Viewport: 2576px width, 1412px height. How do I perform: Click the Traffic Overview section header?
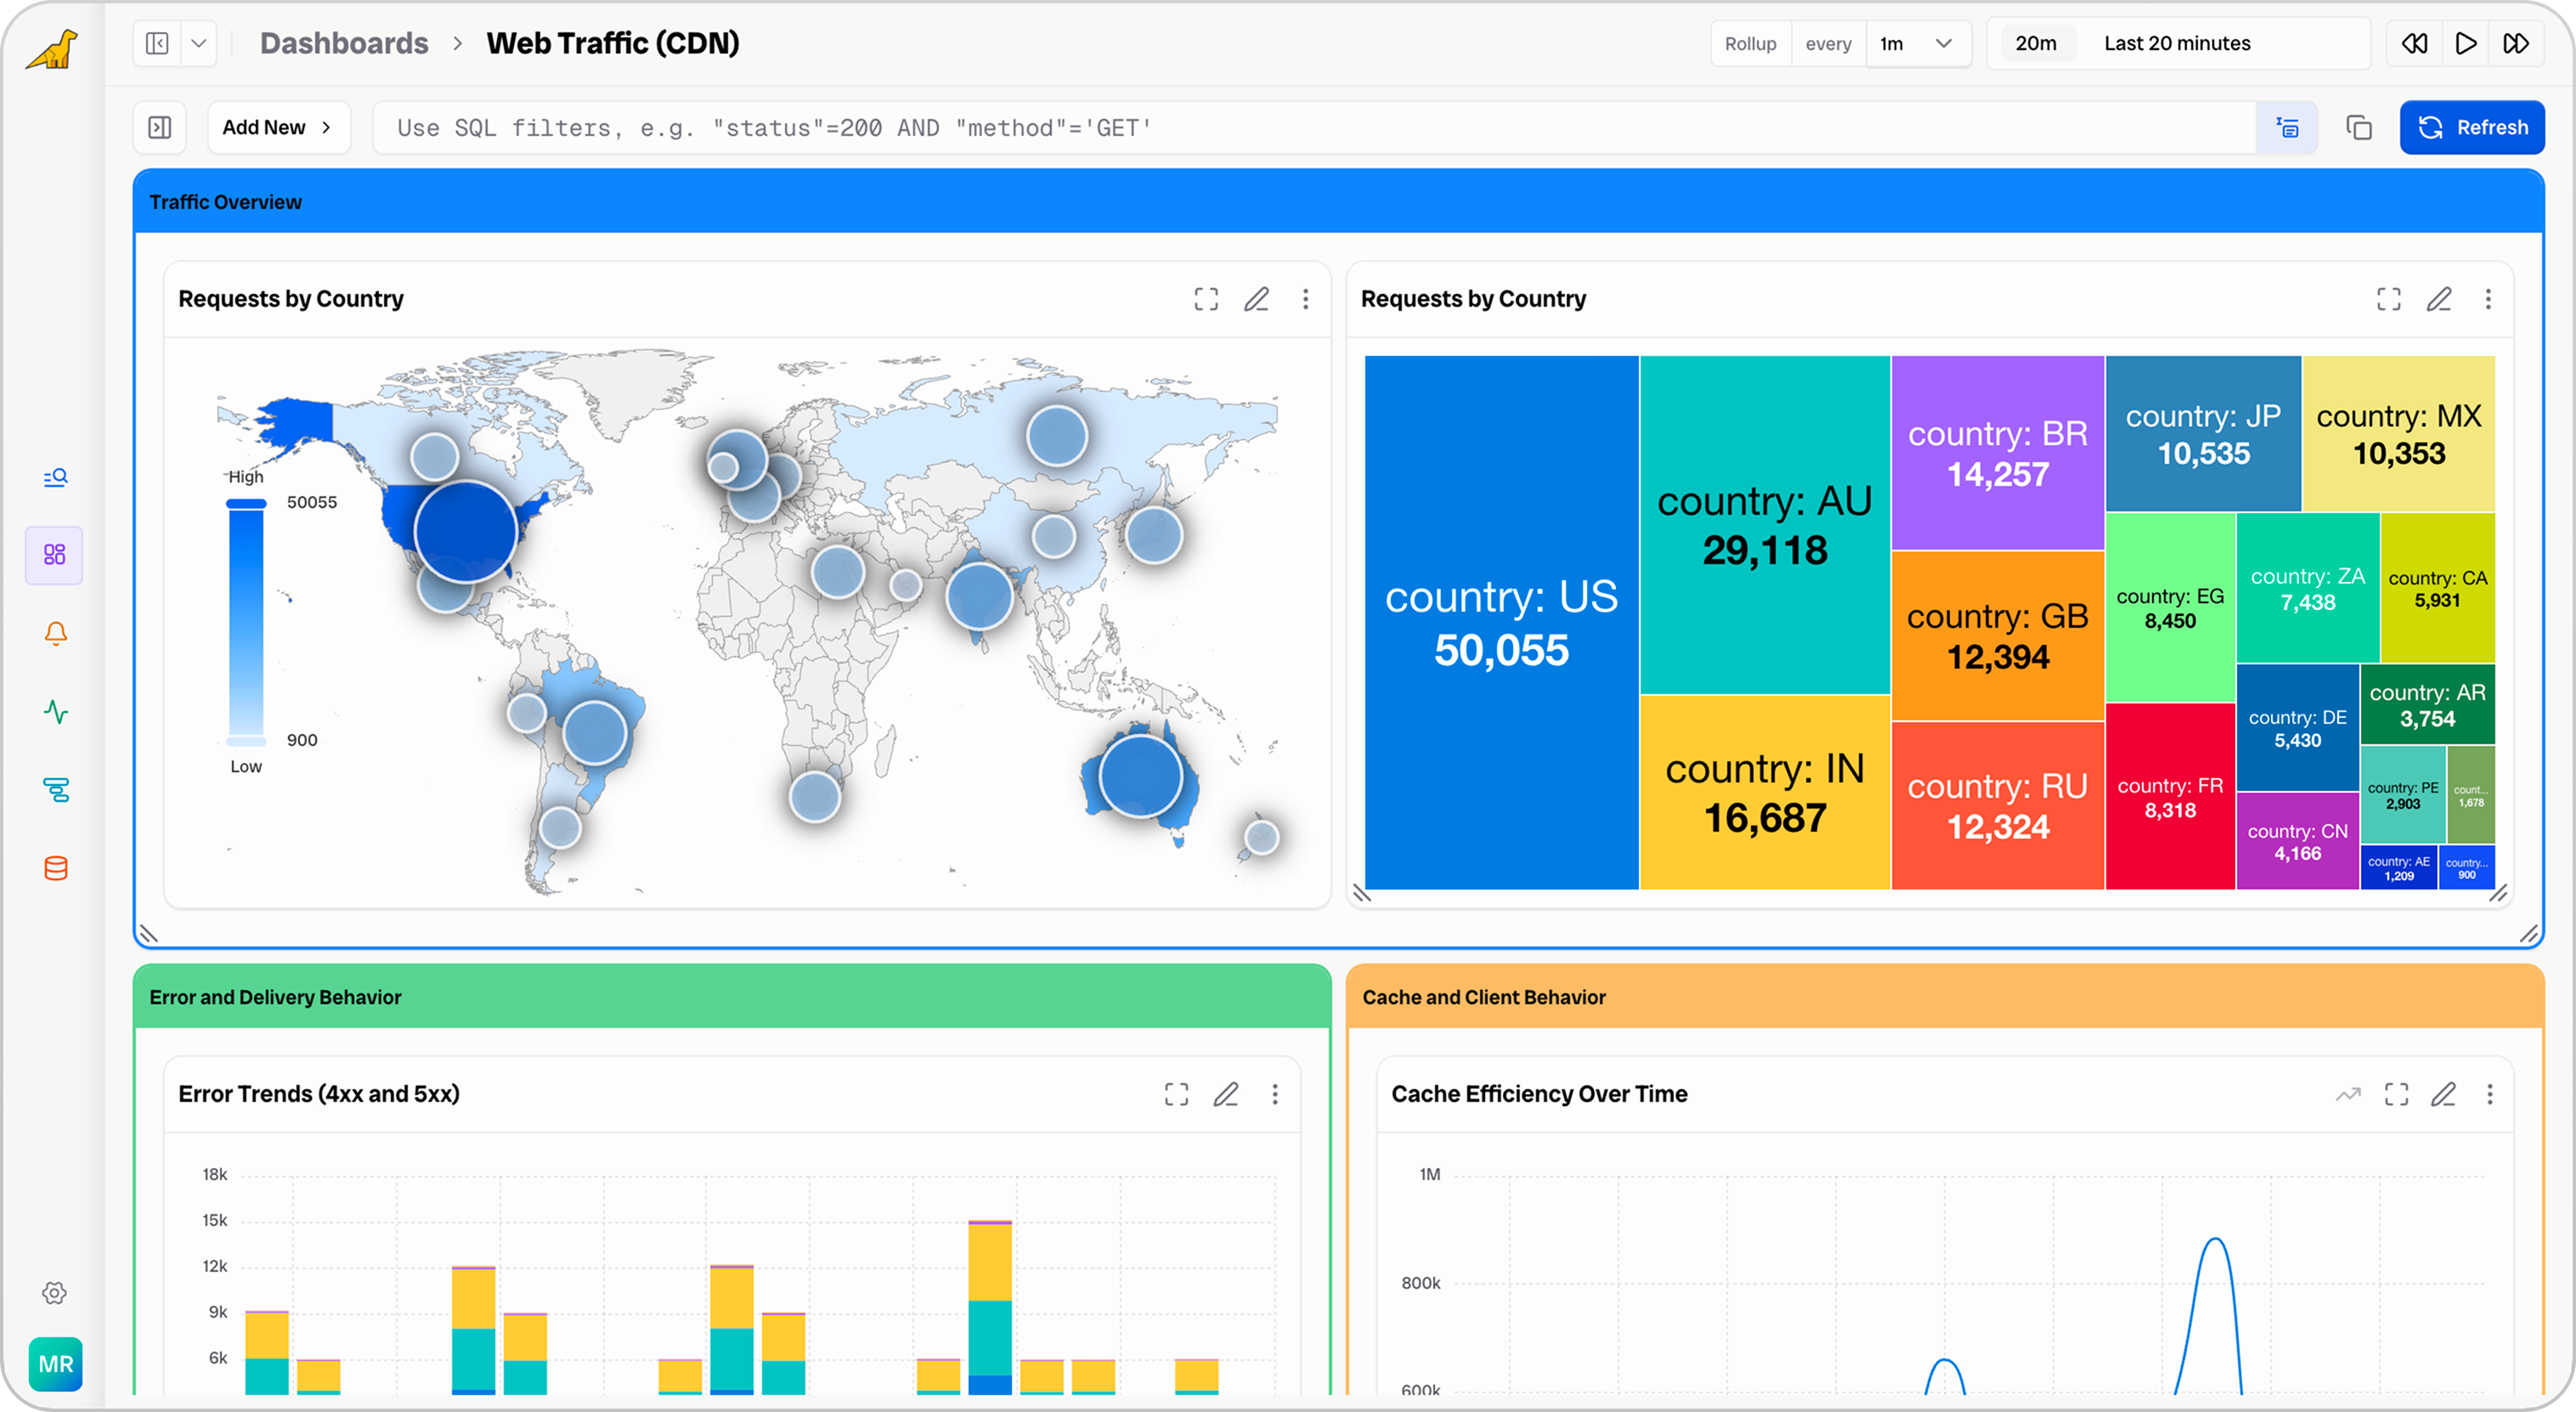coord(1339,201)
